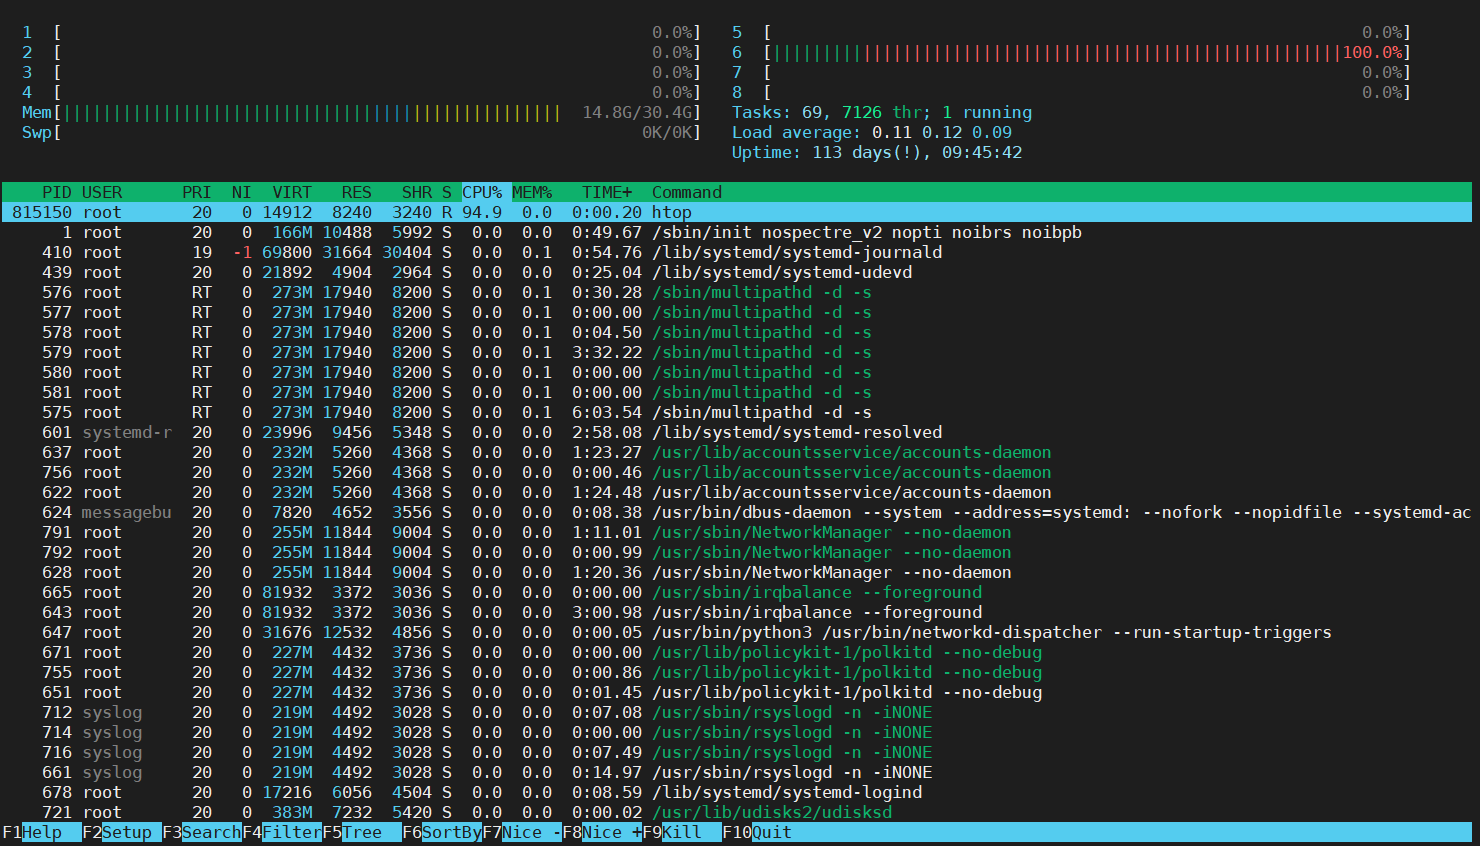1480x846 pixels.
Task: Open F6 SortBy menu
Action: click(442, 832)
